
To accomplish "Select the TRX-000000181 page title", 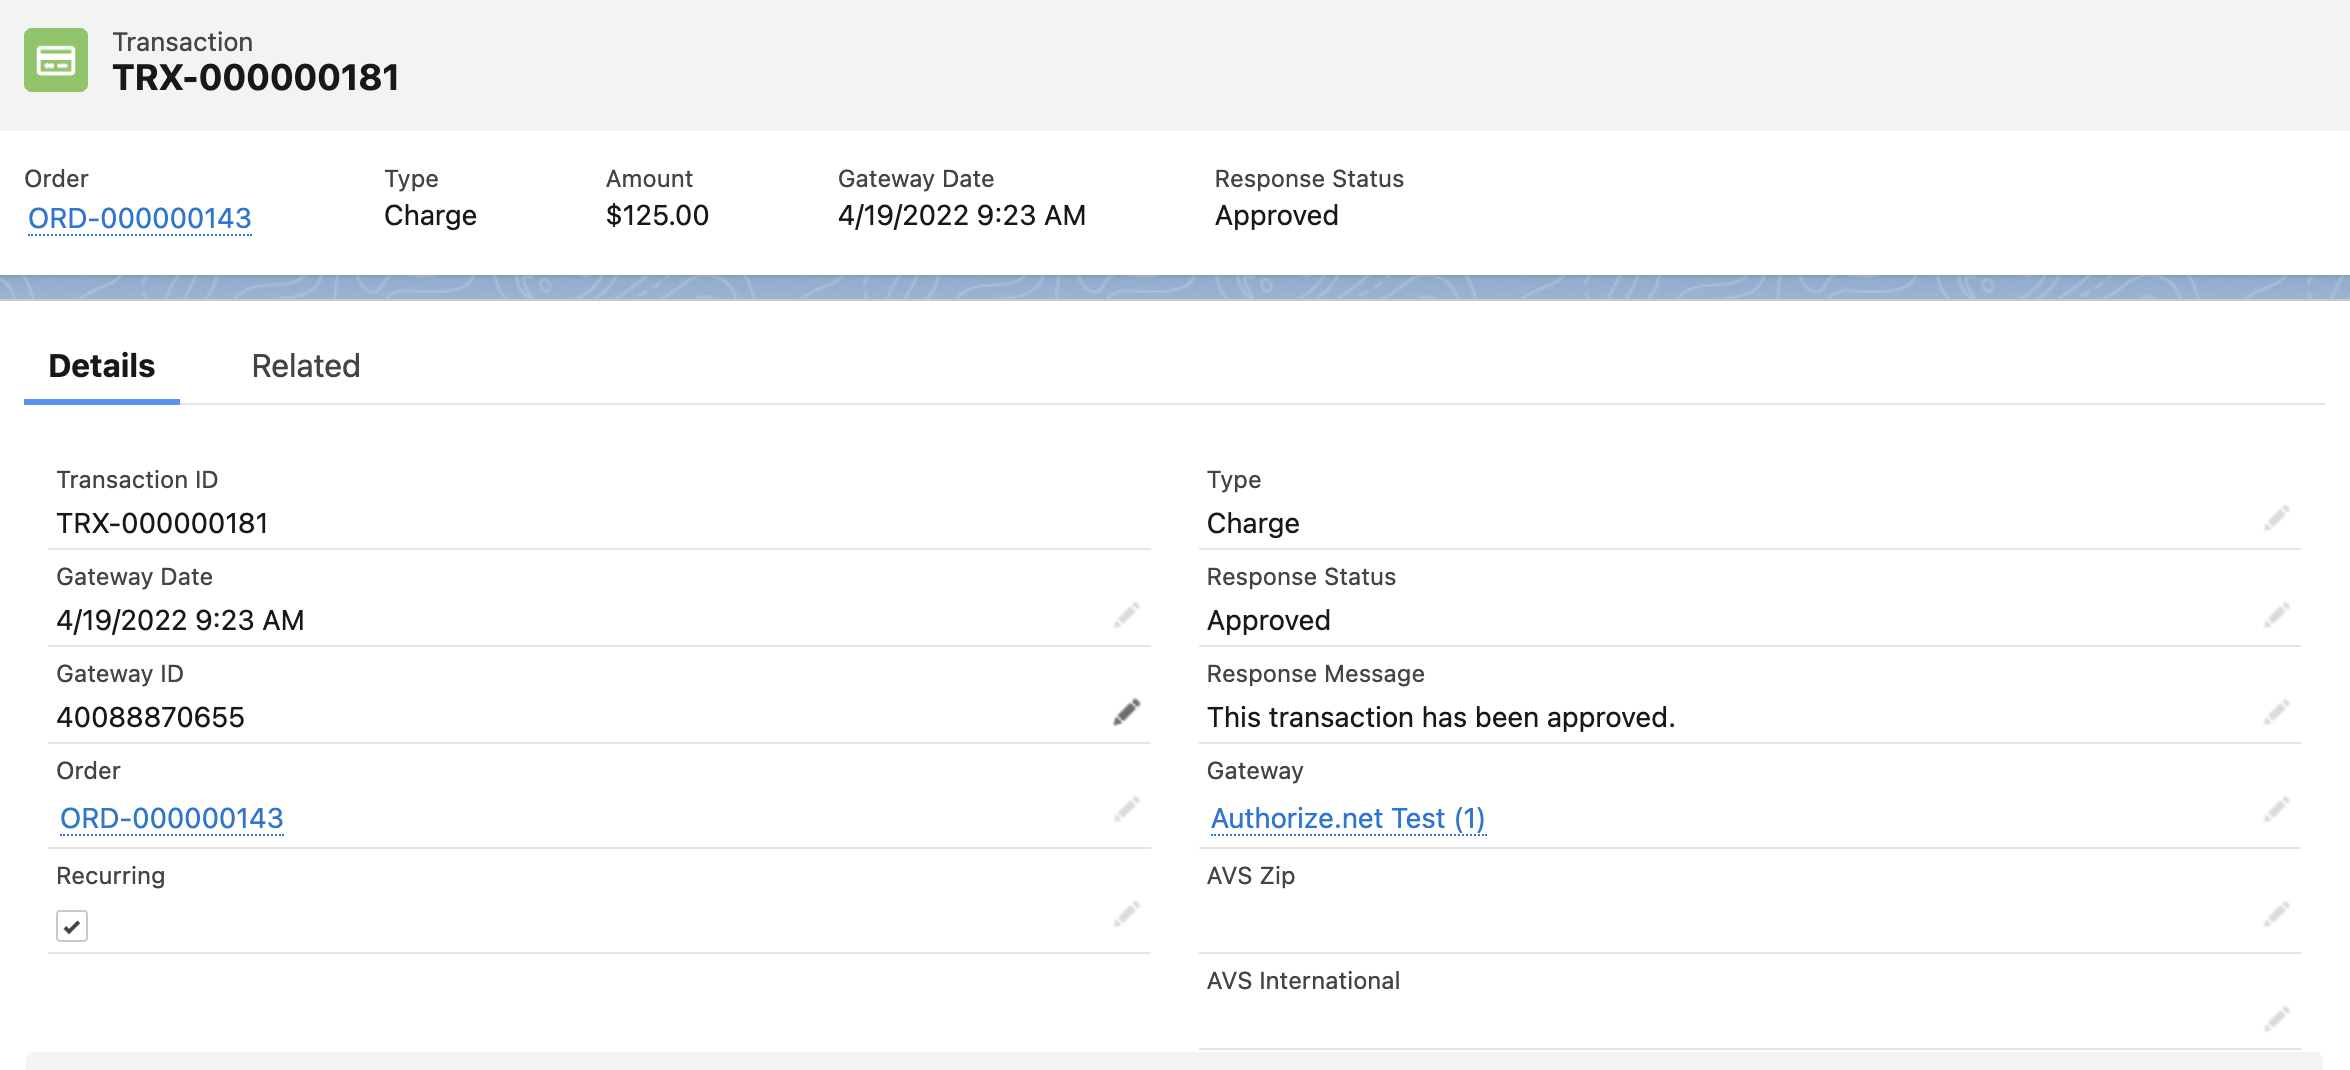I will pyautogui.click(x=256, y=78).
